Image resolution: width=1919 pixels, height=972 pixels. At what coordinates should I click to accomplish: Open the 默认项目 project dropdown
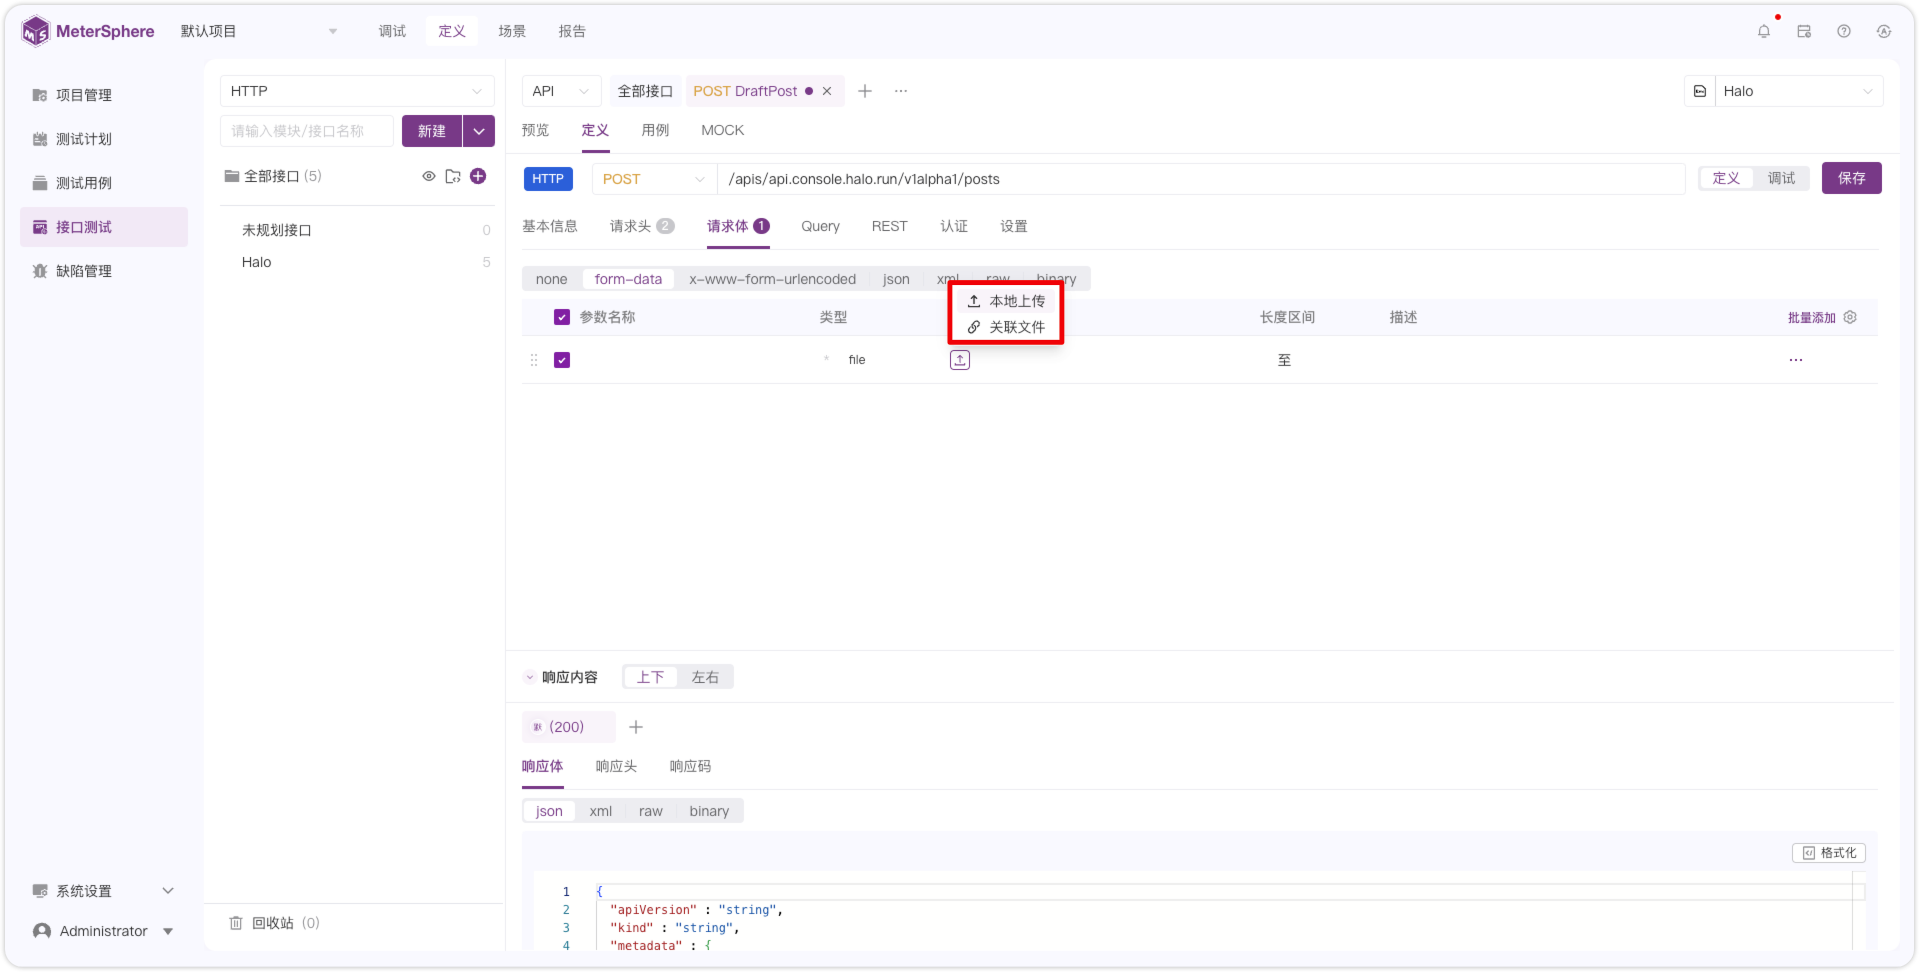coord(259,31)
